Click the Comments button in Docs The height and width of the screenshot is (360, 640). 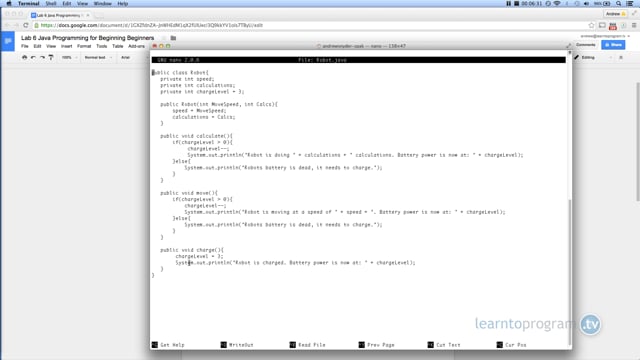click(586, 45)
